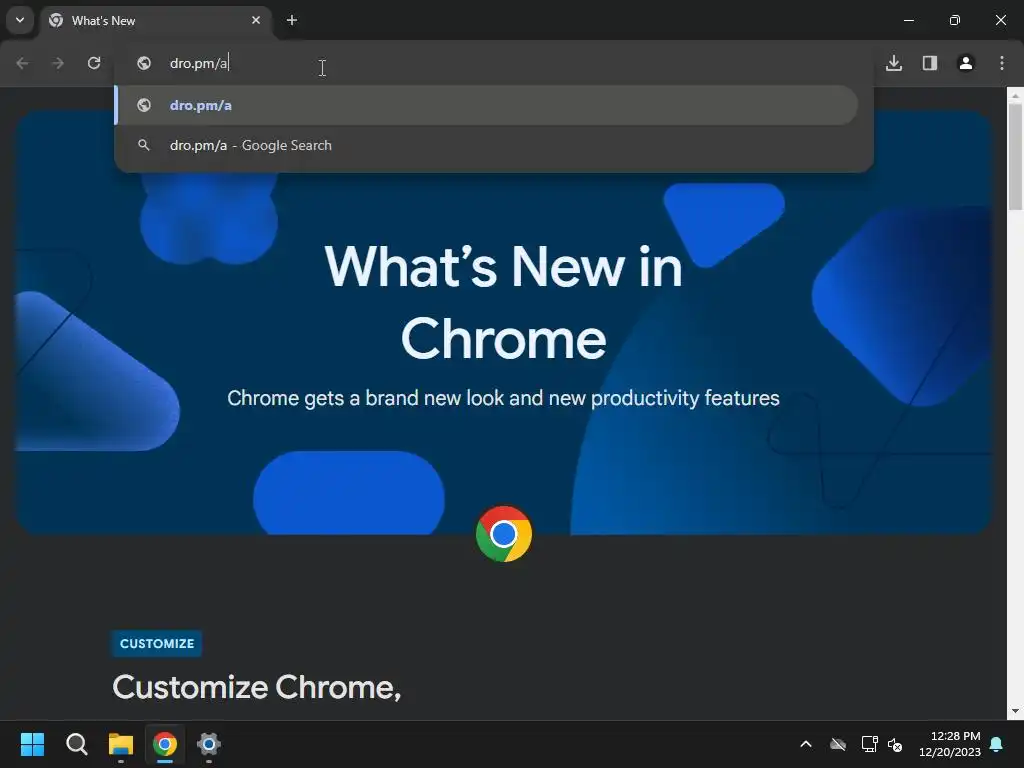The image size is (1024, 768).
Task: Click the globe icon in address bar
Action: (x=144, y=63)
